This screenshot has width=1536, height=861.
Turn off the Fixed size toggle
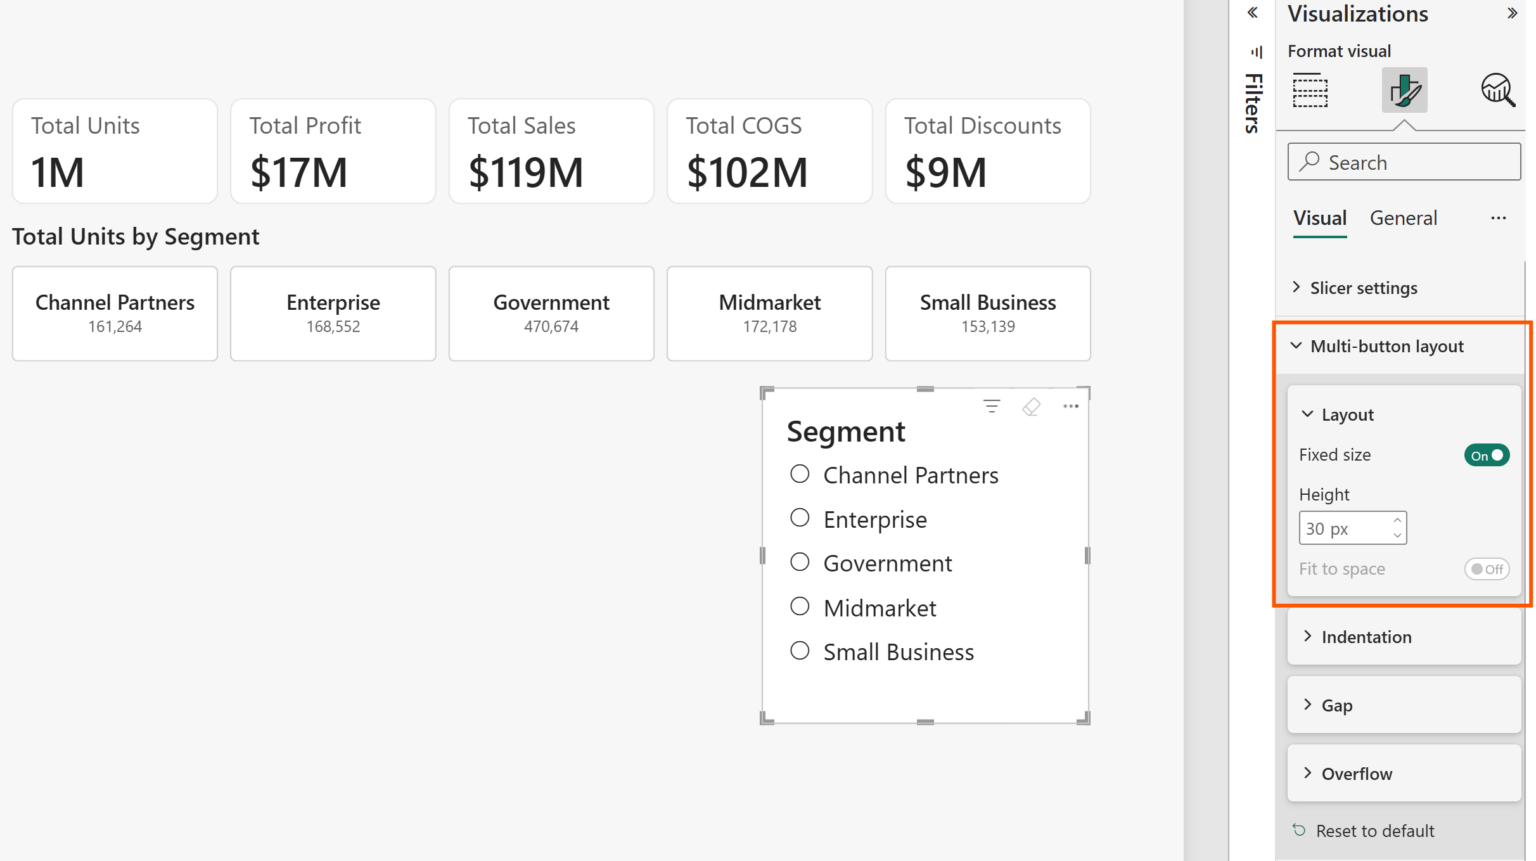click(1486, 455)
